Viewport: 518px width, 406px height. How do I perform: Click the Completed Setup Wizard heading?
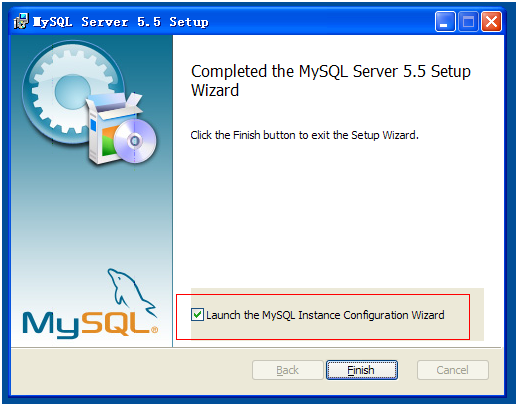point(331,81)
